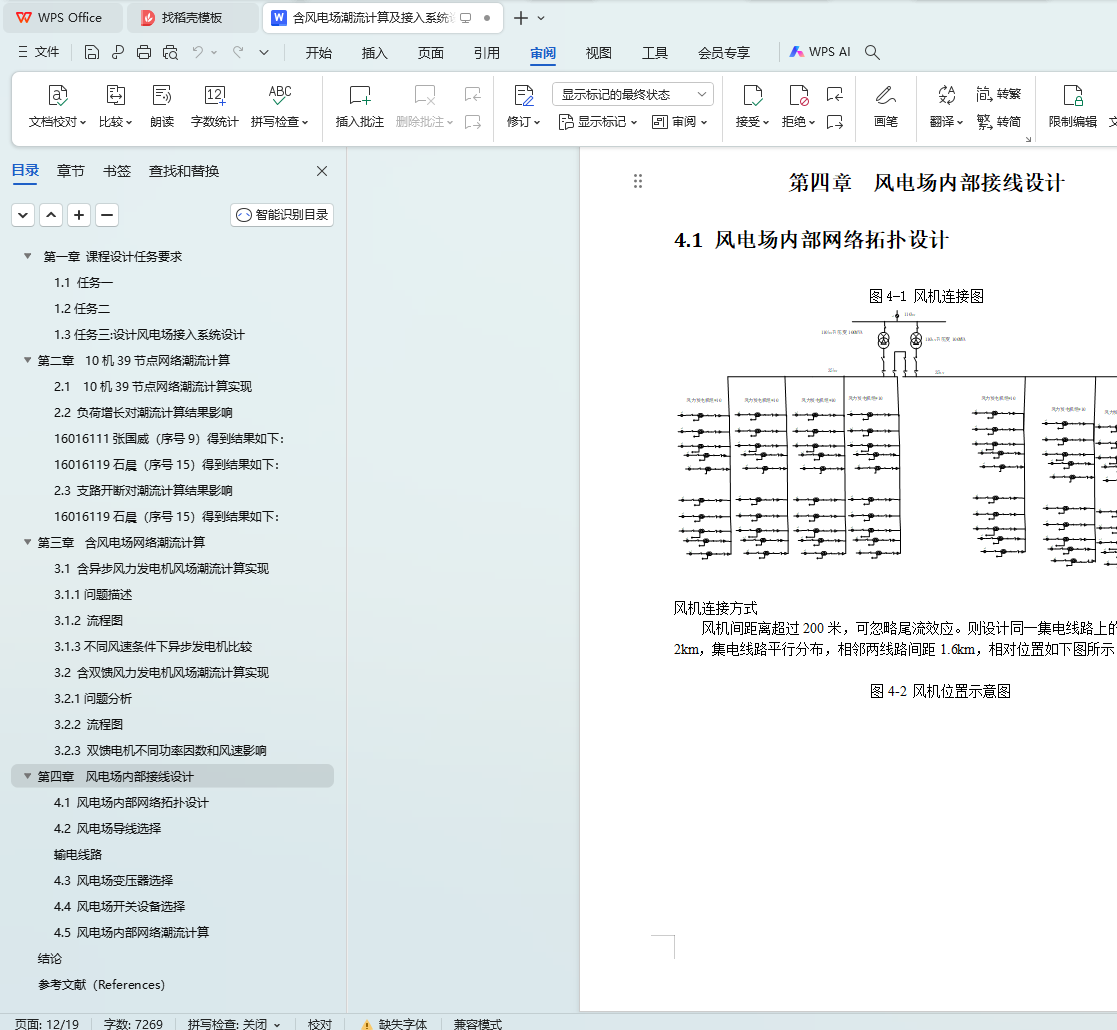This screenshot has width=1117, height=1030.
Task: Navigate to 3.1.2 流程图 heading
Action: coord(88,620)
